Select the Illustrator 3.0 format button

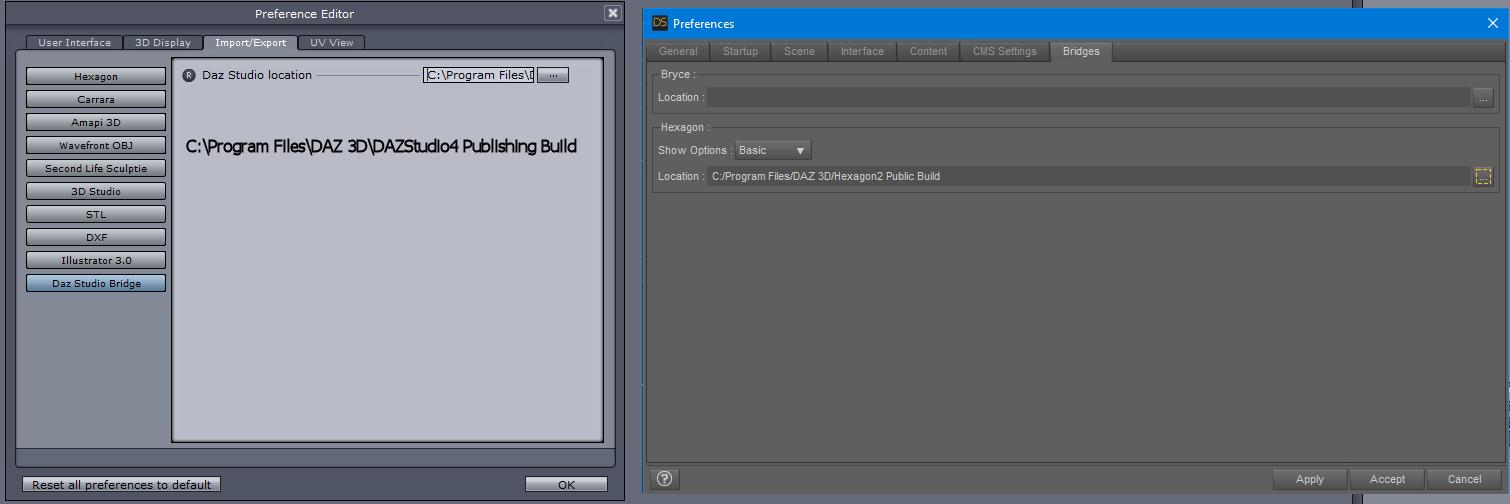(96, 260)
